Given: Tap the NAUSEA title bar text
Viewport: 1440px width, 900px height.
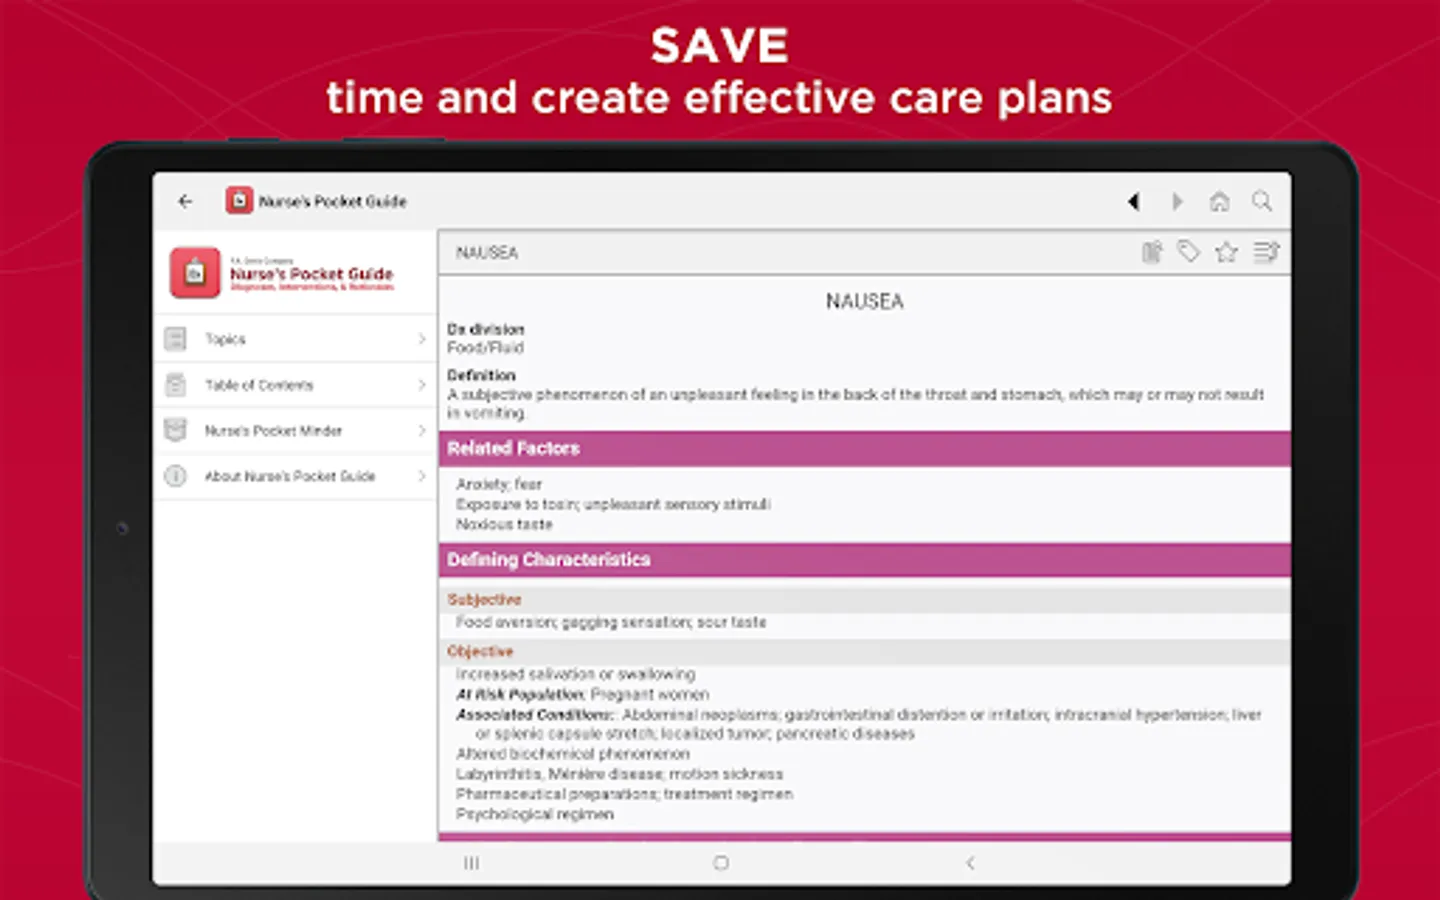Looking at the screenshot, I should pos(487,253).
